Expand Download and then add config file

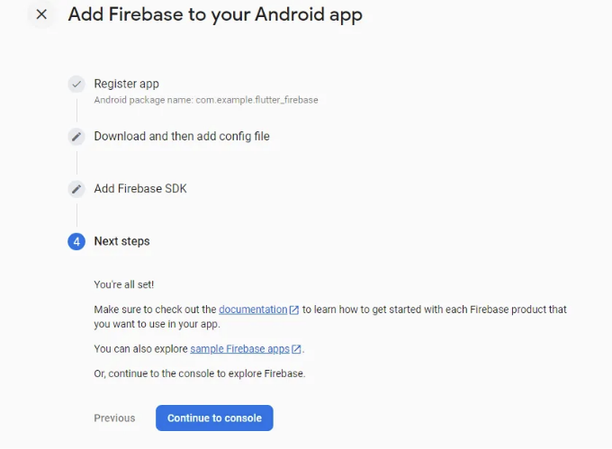pyautogui.click(x=182, y=136)
